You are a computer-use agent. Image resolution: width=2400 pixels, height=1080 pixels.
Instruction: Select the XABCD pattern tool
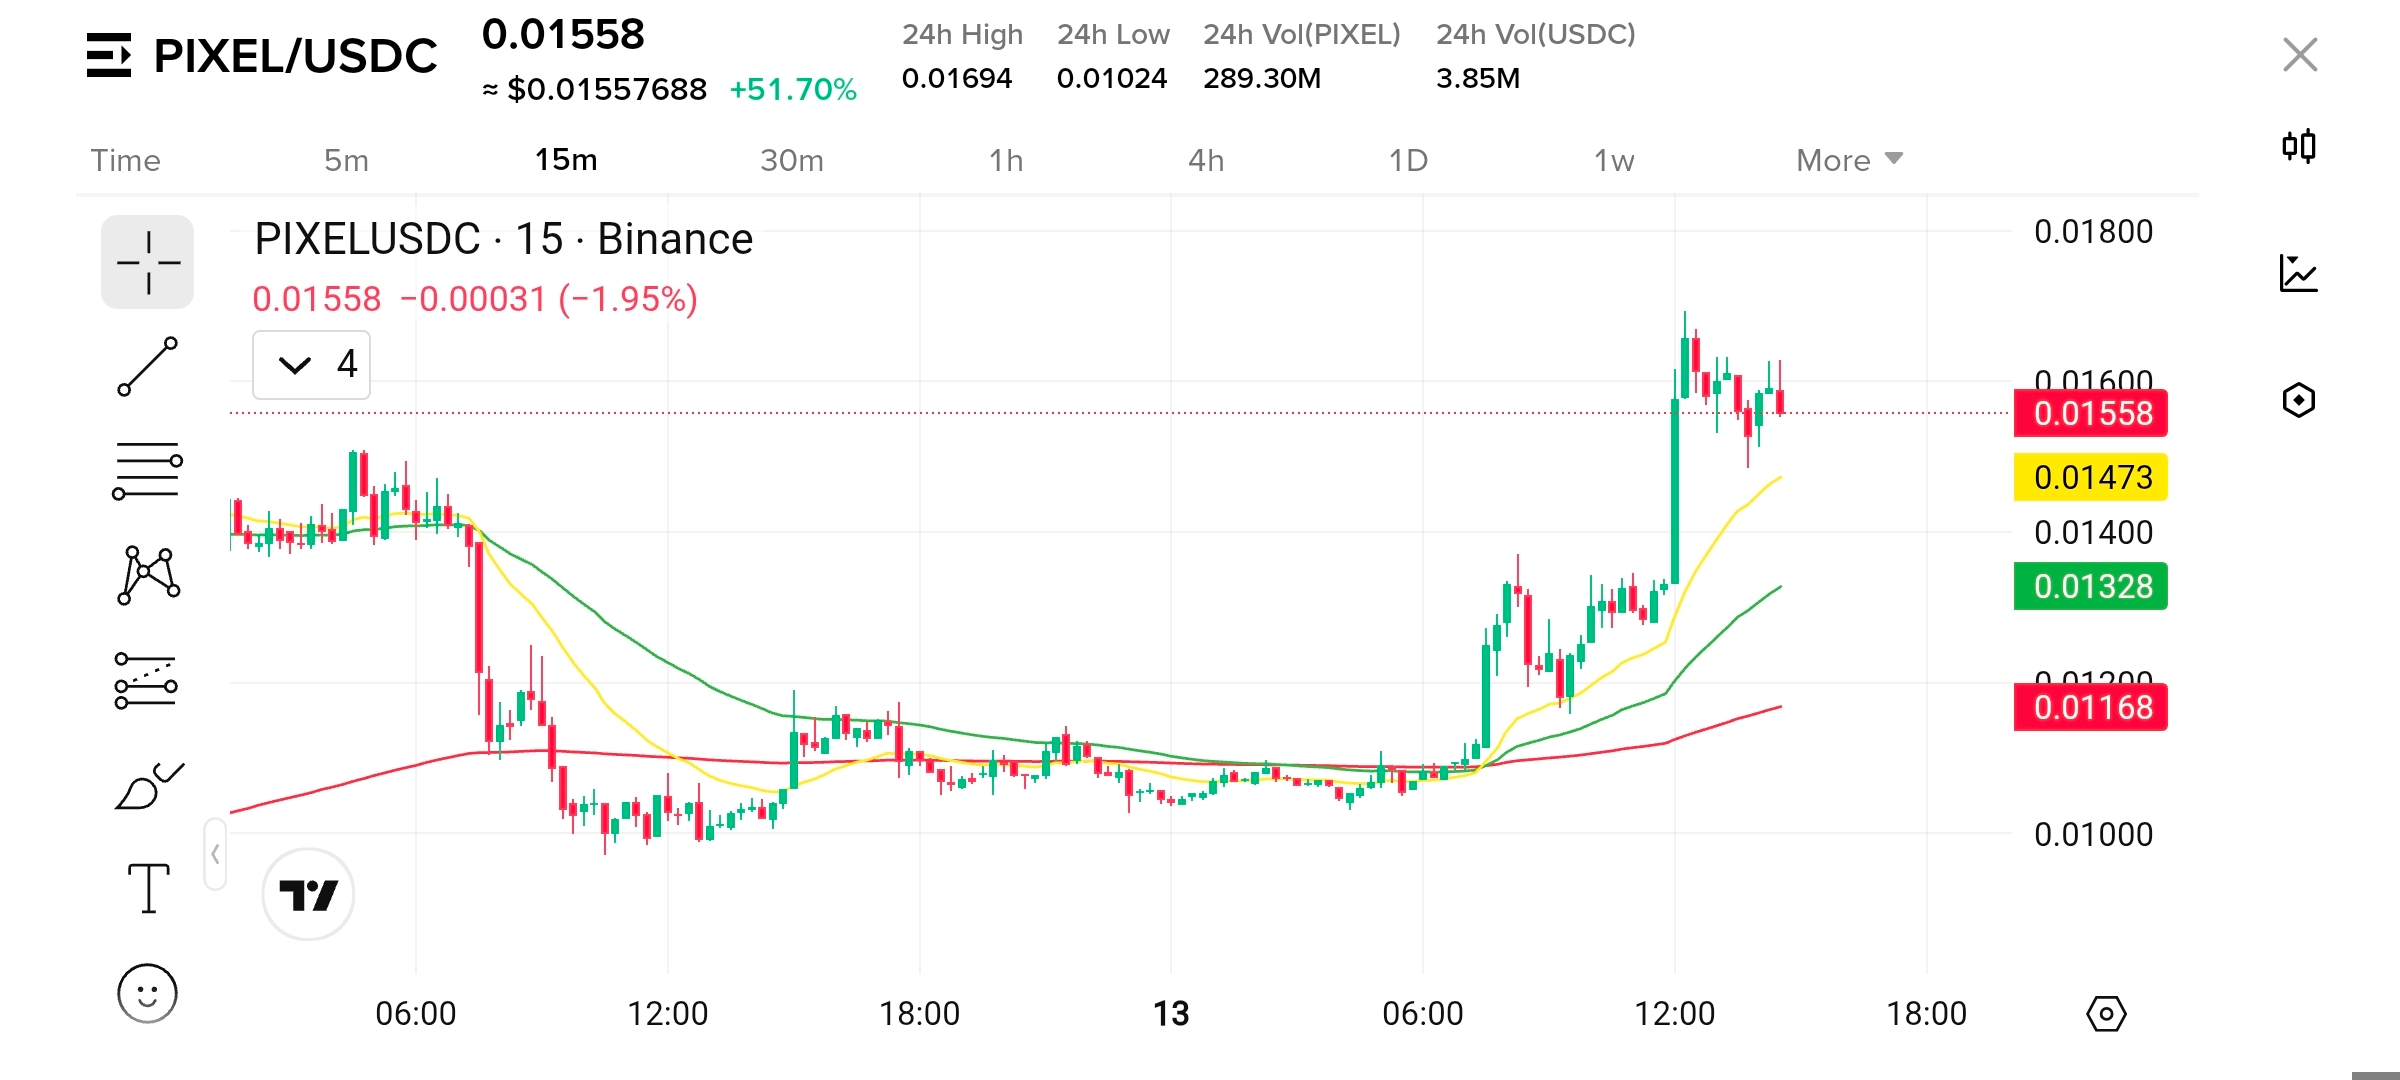147,575
